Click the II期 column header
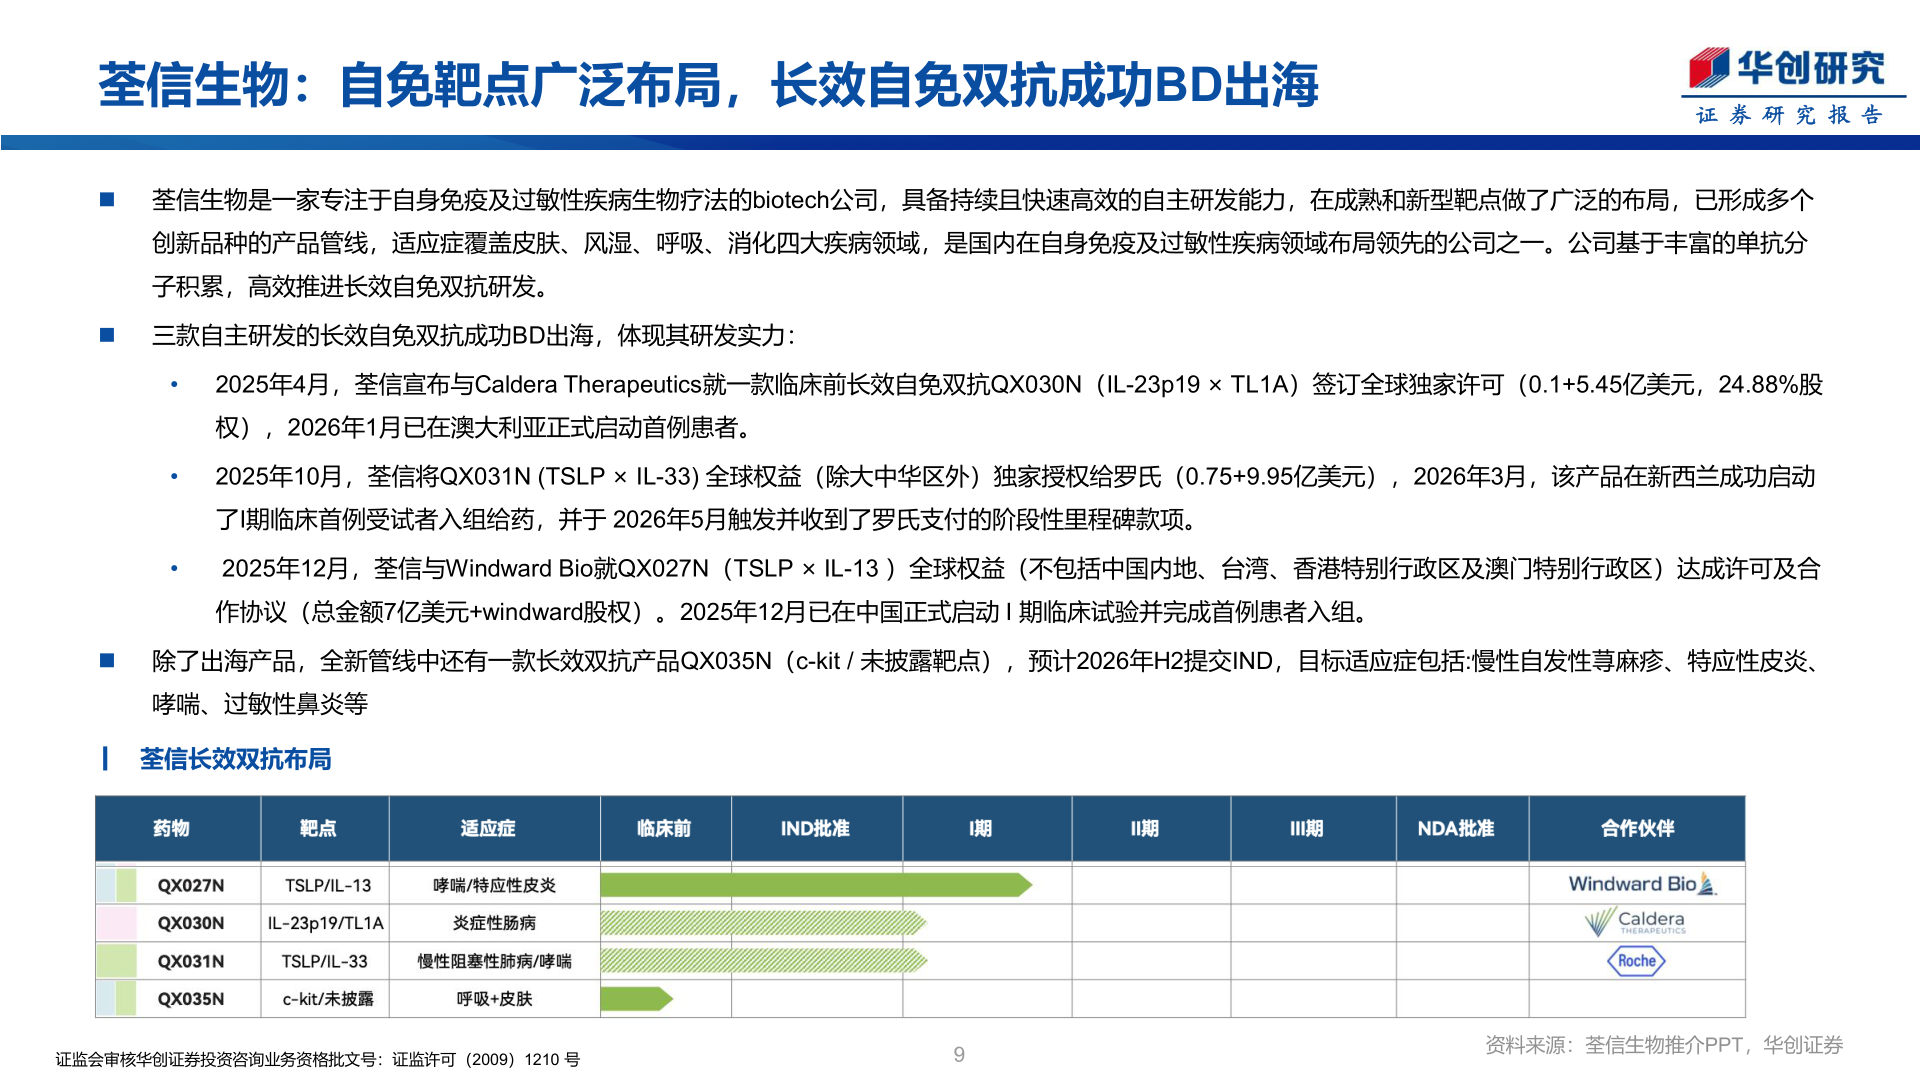Image resolution: width=1920 pixels, height=1080 pixels. [x=1151, y=828]
